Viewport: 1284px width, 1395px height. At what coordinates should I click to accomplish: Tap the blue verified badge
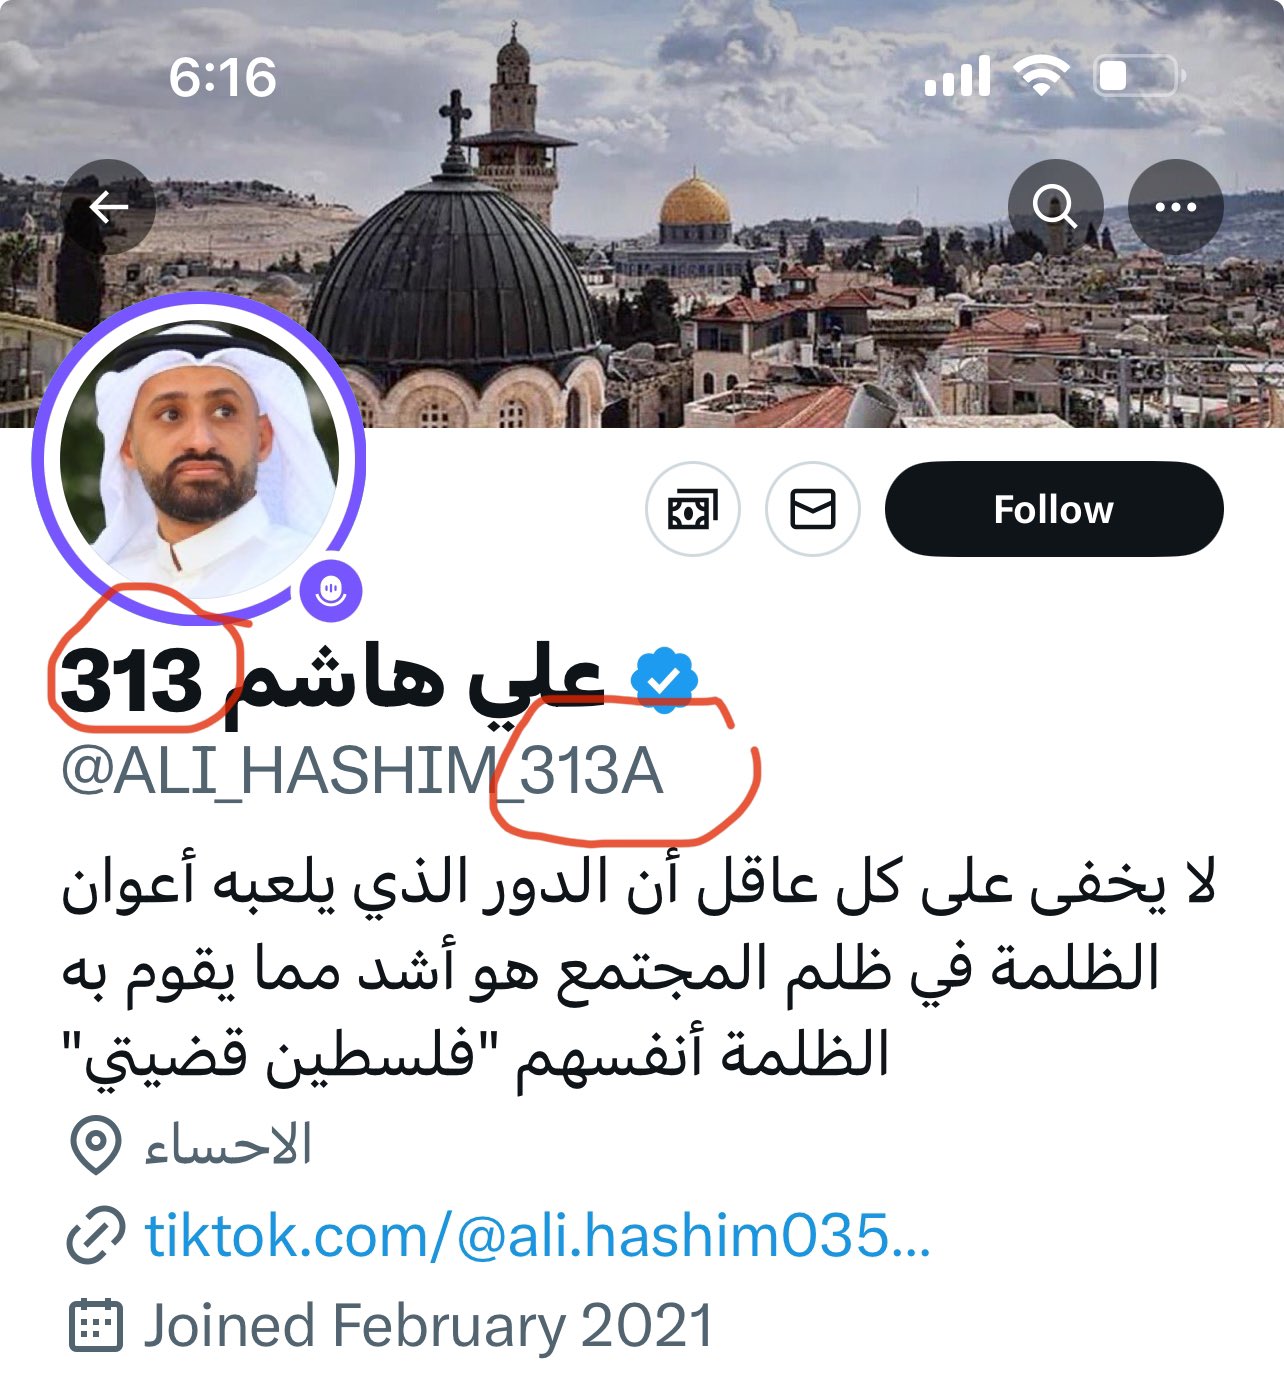click(664, 681)
